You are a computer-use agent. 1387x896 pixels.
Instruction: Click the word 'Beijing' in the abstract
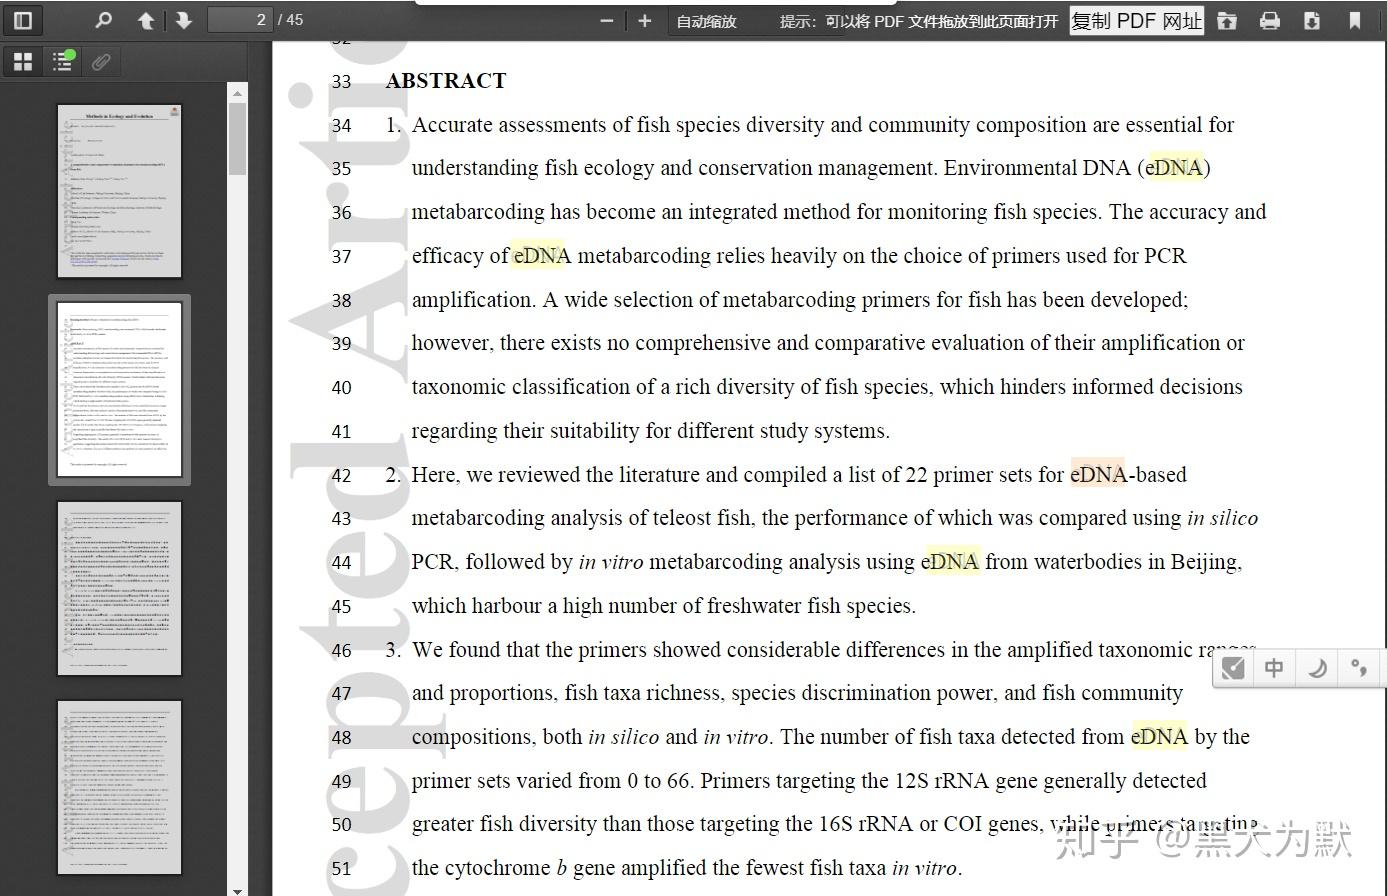1204,562
